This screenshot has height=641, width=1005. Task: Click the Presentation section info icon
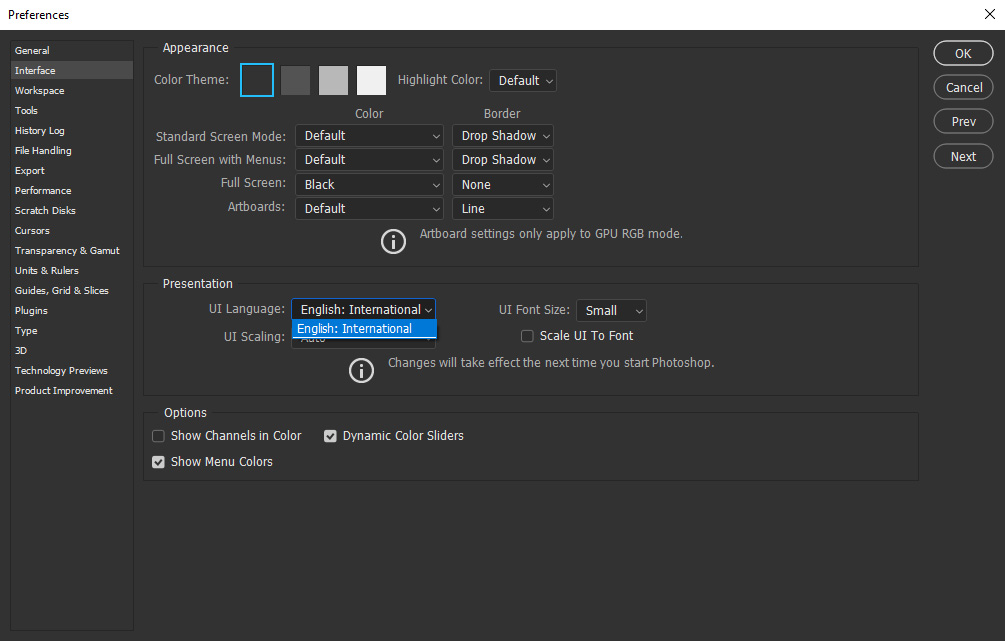[361, 370]
